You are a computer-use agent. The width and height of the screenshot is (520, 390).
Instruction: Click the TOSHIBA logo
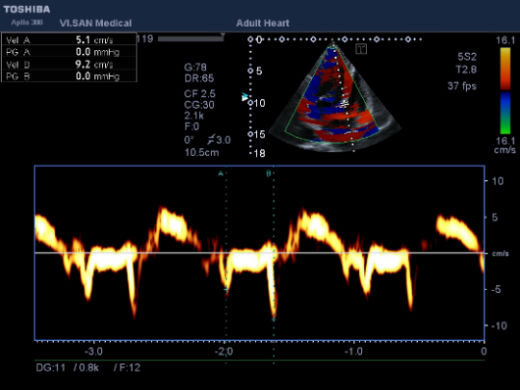click(x=27, y=9)
